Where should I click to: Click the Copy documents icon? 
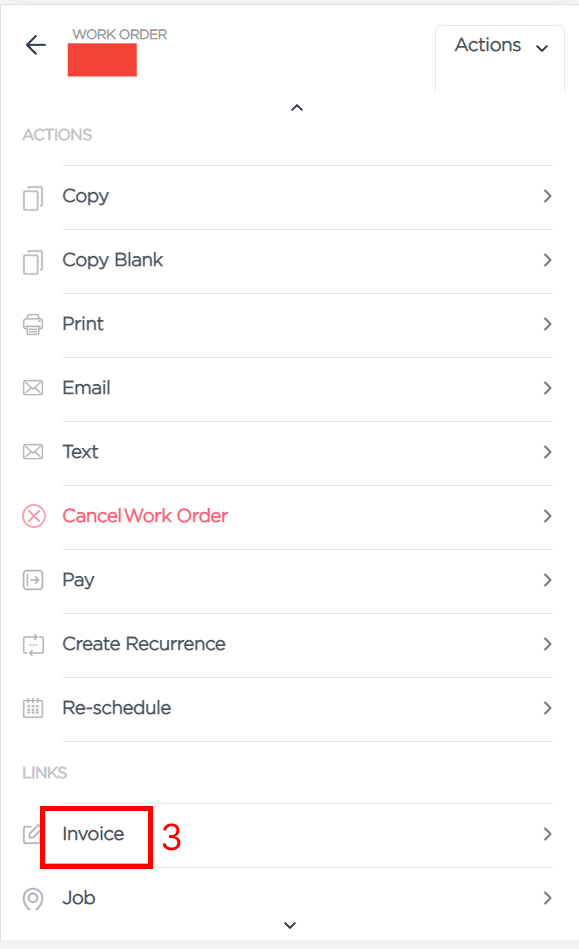coord(33,198)
